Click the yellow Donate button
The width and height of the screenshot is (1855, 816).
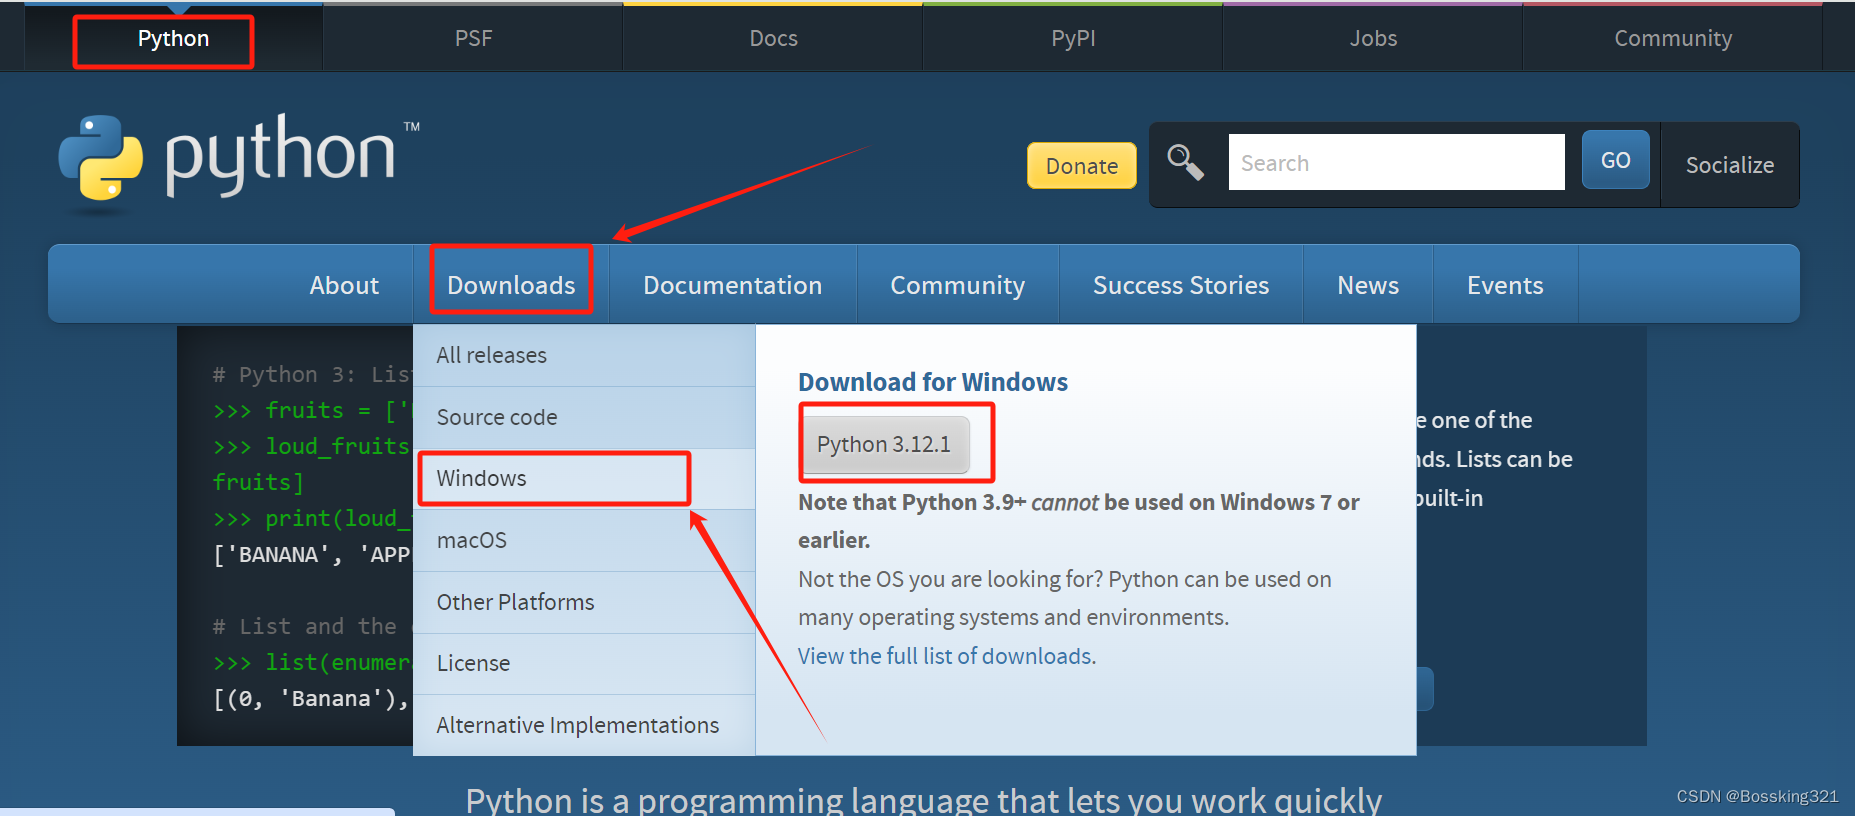1082,166
